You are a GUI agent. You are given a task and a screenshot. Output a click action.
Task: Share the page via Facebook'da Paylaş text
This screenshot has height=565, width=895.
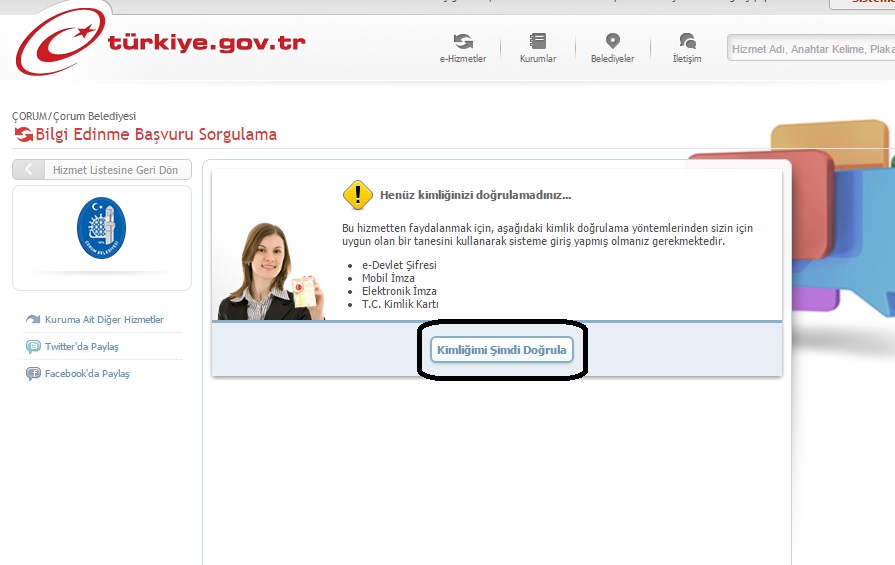(x=87, y=374)
